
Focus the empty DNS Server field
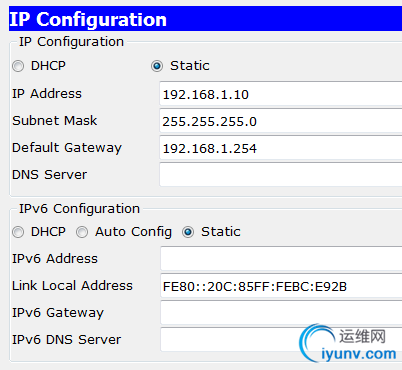[x=281, y=175]
